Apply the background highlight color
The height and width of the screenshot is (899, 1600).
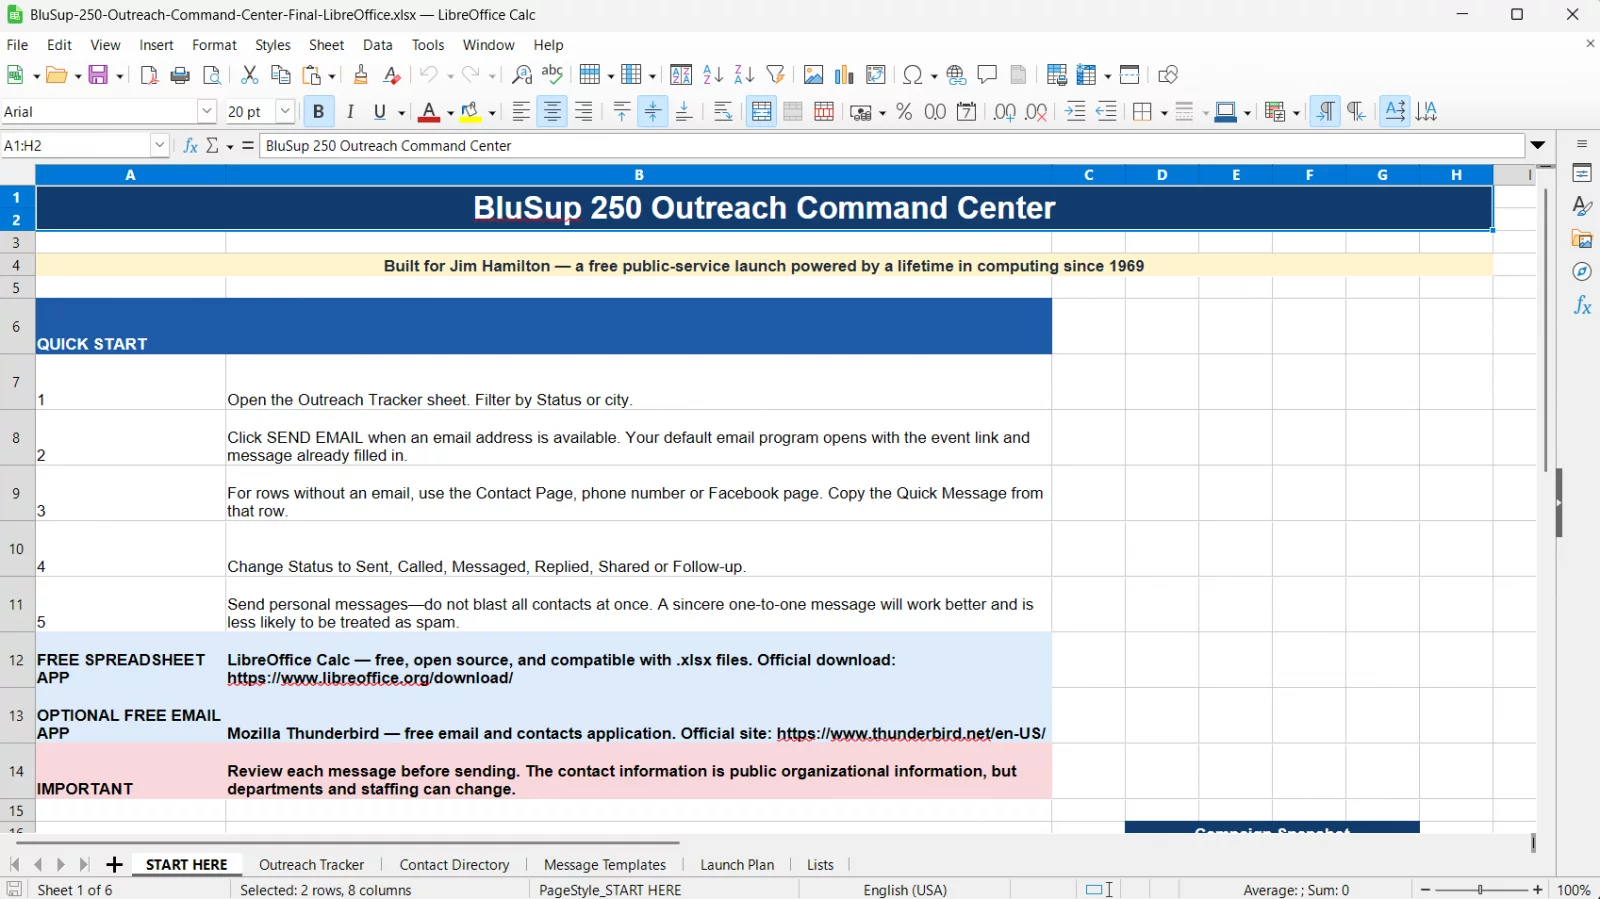(470, 112)
